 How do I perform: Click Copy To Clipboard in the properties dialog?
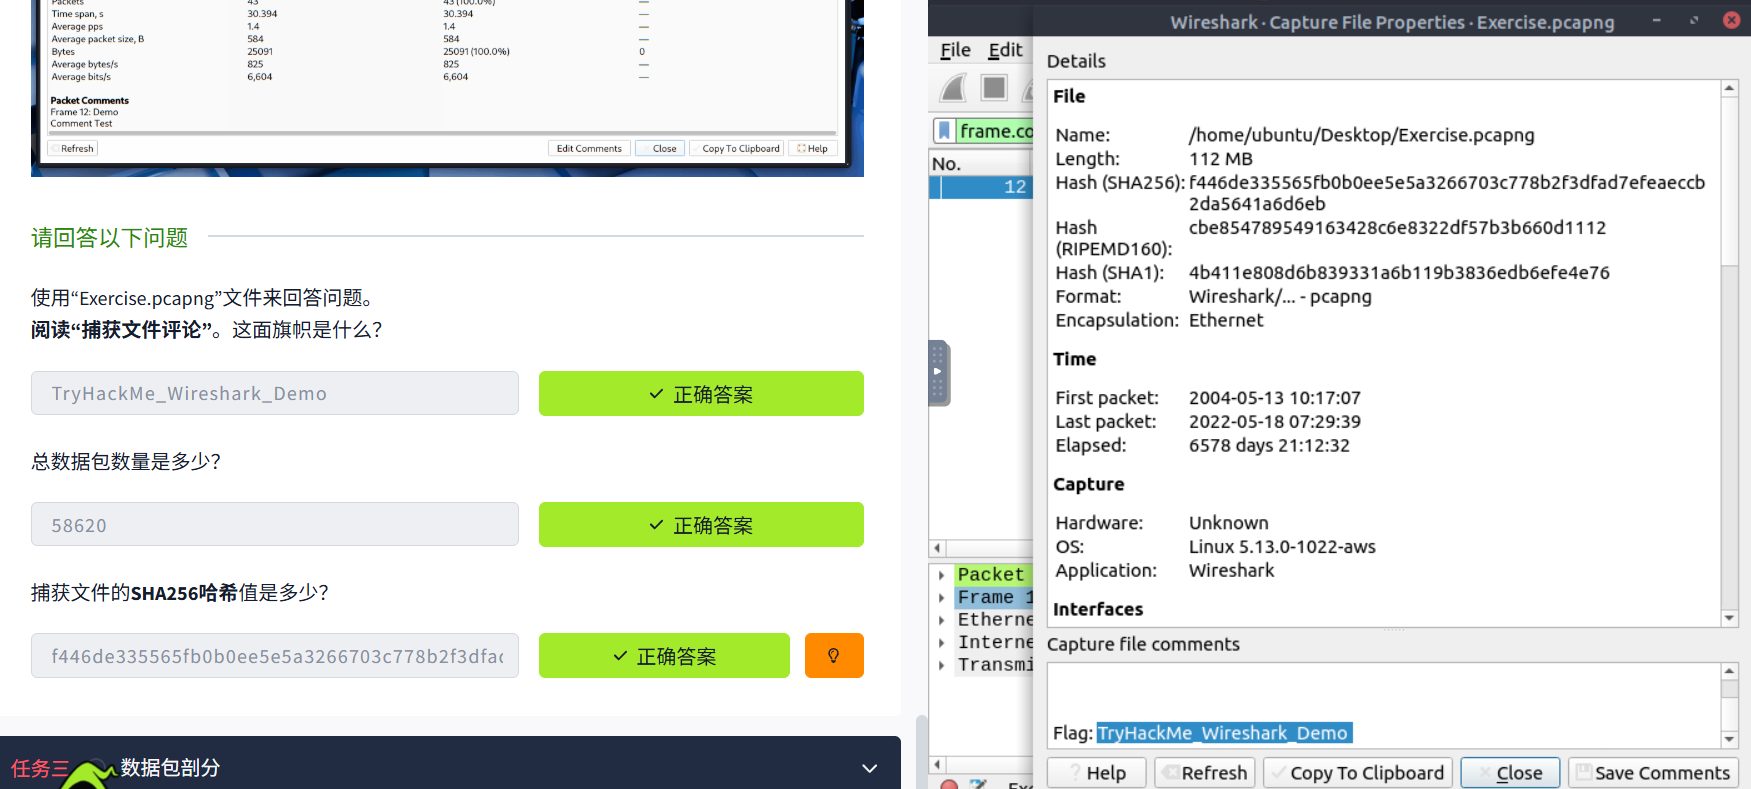pos(1358,773)
